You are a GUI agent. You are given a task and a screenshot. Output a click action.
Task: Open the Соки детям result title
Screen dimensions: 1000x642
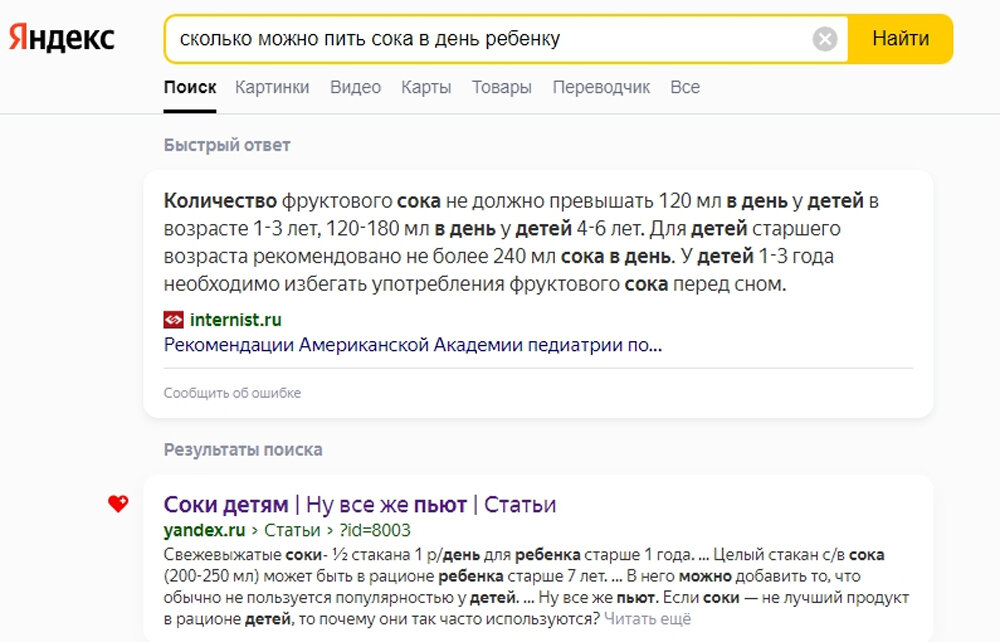point(360,504)
